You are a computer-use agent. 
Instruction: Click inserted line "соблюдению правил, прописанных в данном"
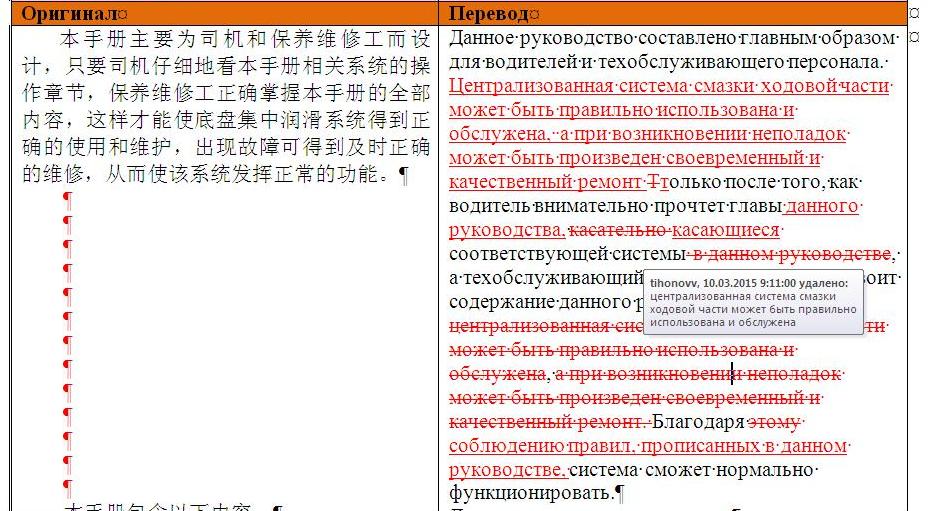click(648, 446)
